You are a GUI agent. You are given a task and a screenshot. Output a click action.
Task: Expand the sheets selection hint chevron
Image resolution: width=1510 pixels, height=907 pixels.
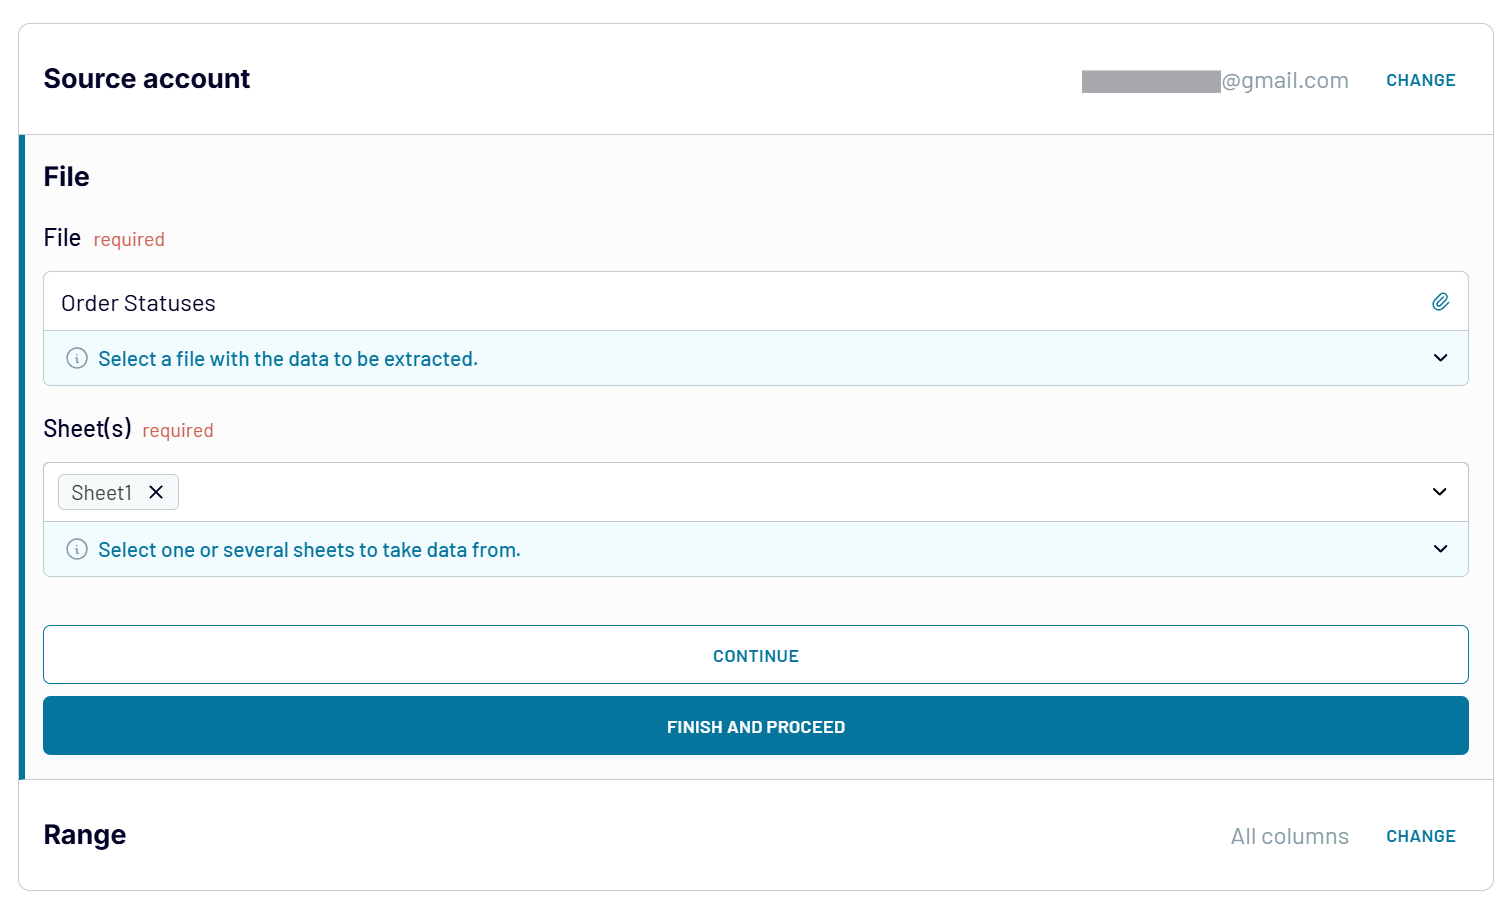[1440, 549]
